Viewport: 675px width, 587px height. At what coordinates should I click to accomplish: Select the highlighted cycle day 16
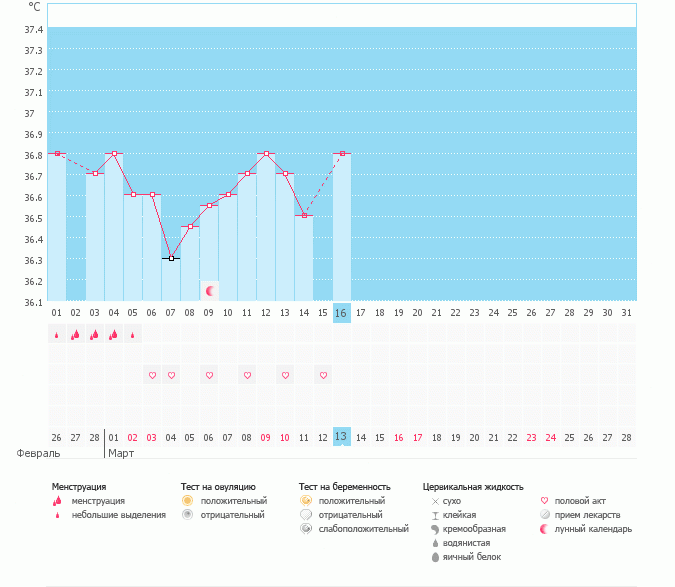(341, 313)
